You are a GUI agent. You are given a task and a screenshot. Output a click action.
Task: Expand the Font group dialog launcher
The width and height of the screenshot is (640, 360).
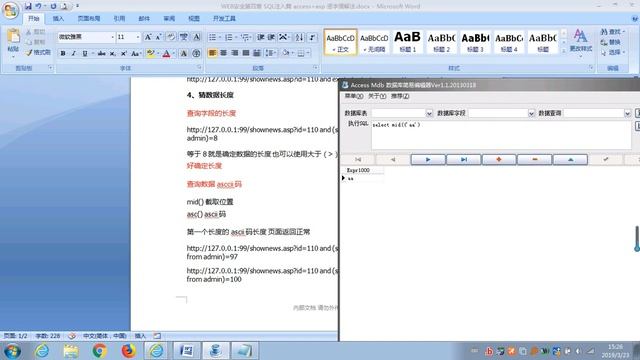click(x=199, y=67)
